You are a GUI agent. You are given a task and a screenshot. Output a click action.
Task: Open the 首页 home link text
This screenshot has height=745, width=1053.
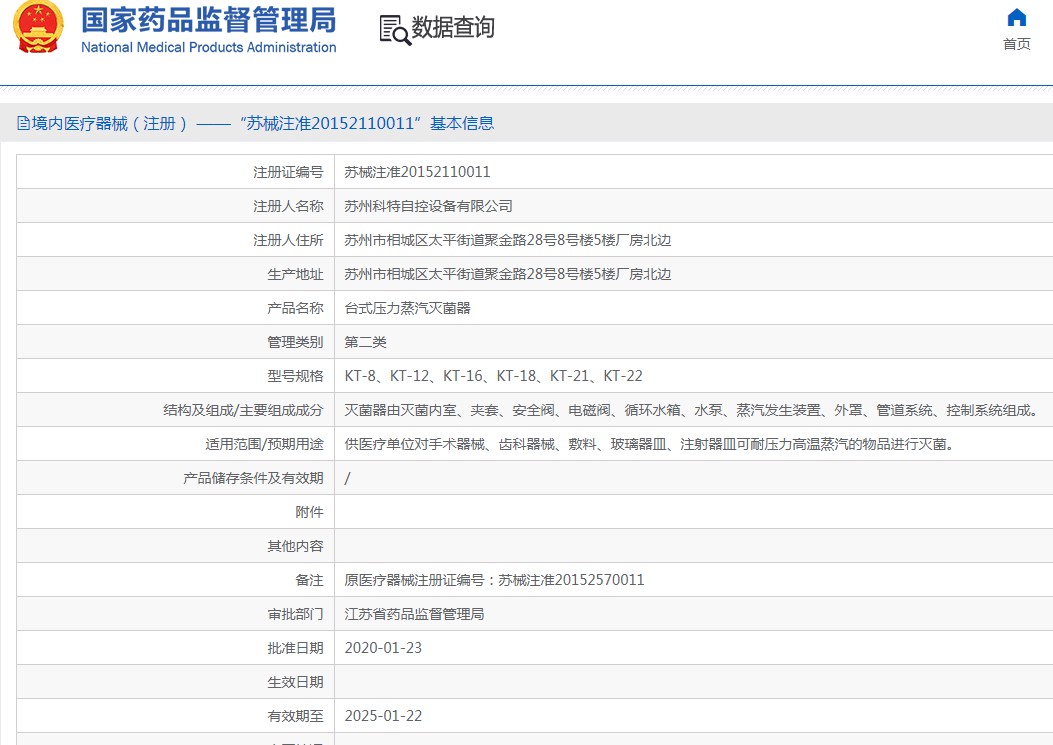(1017, 44)
